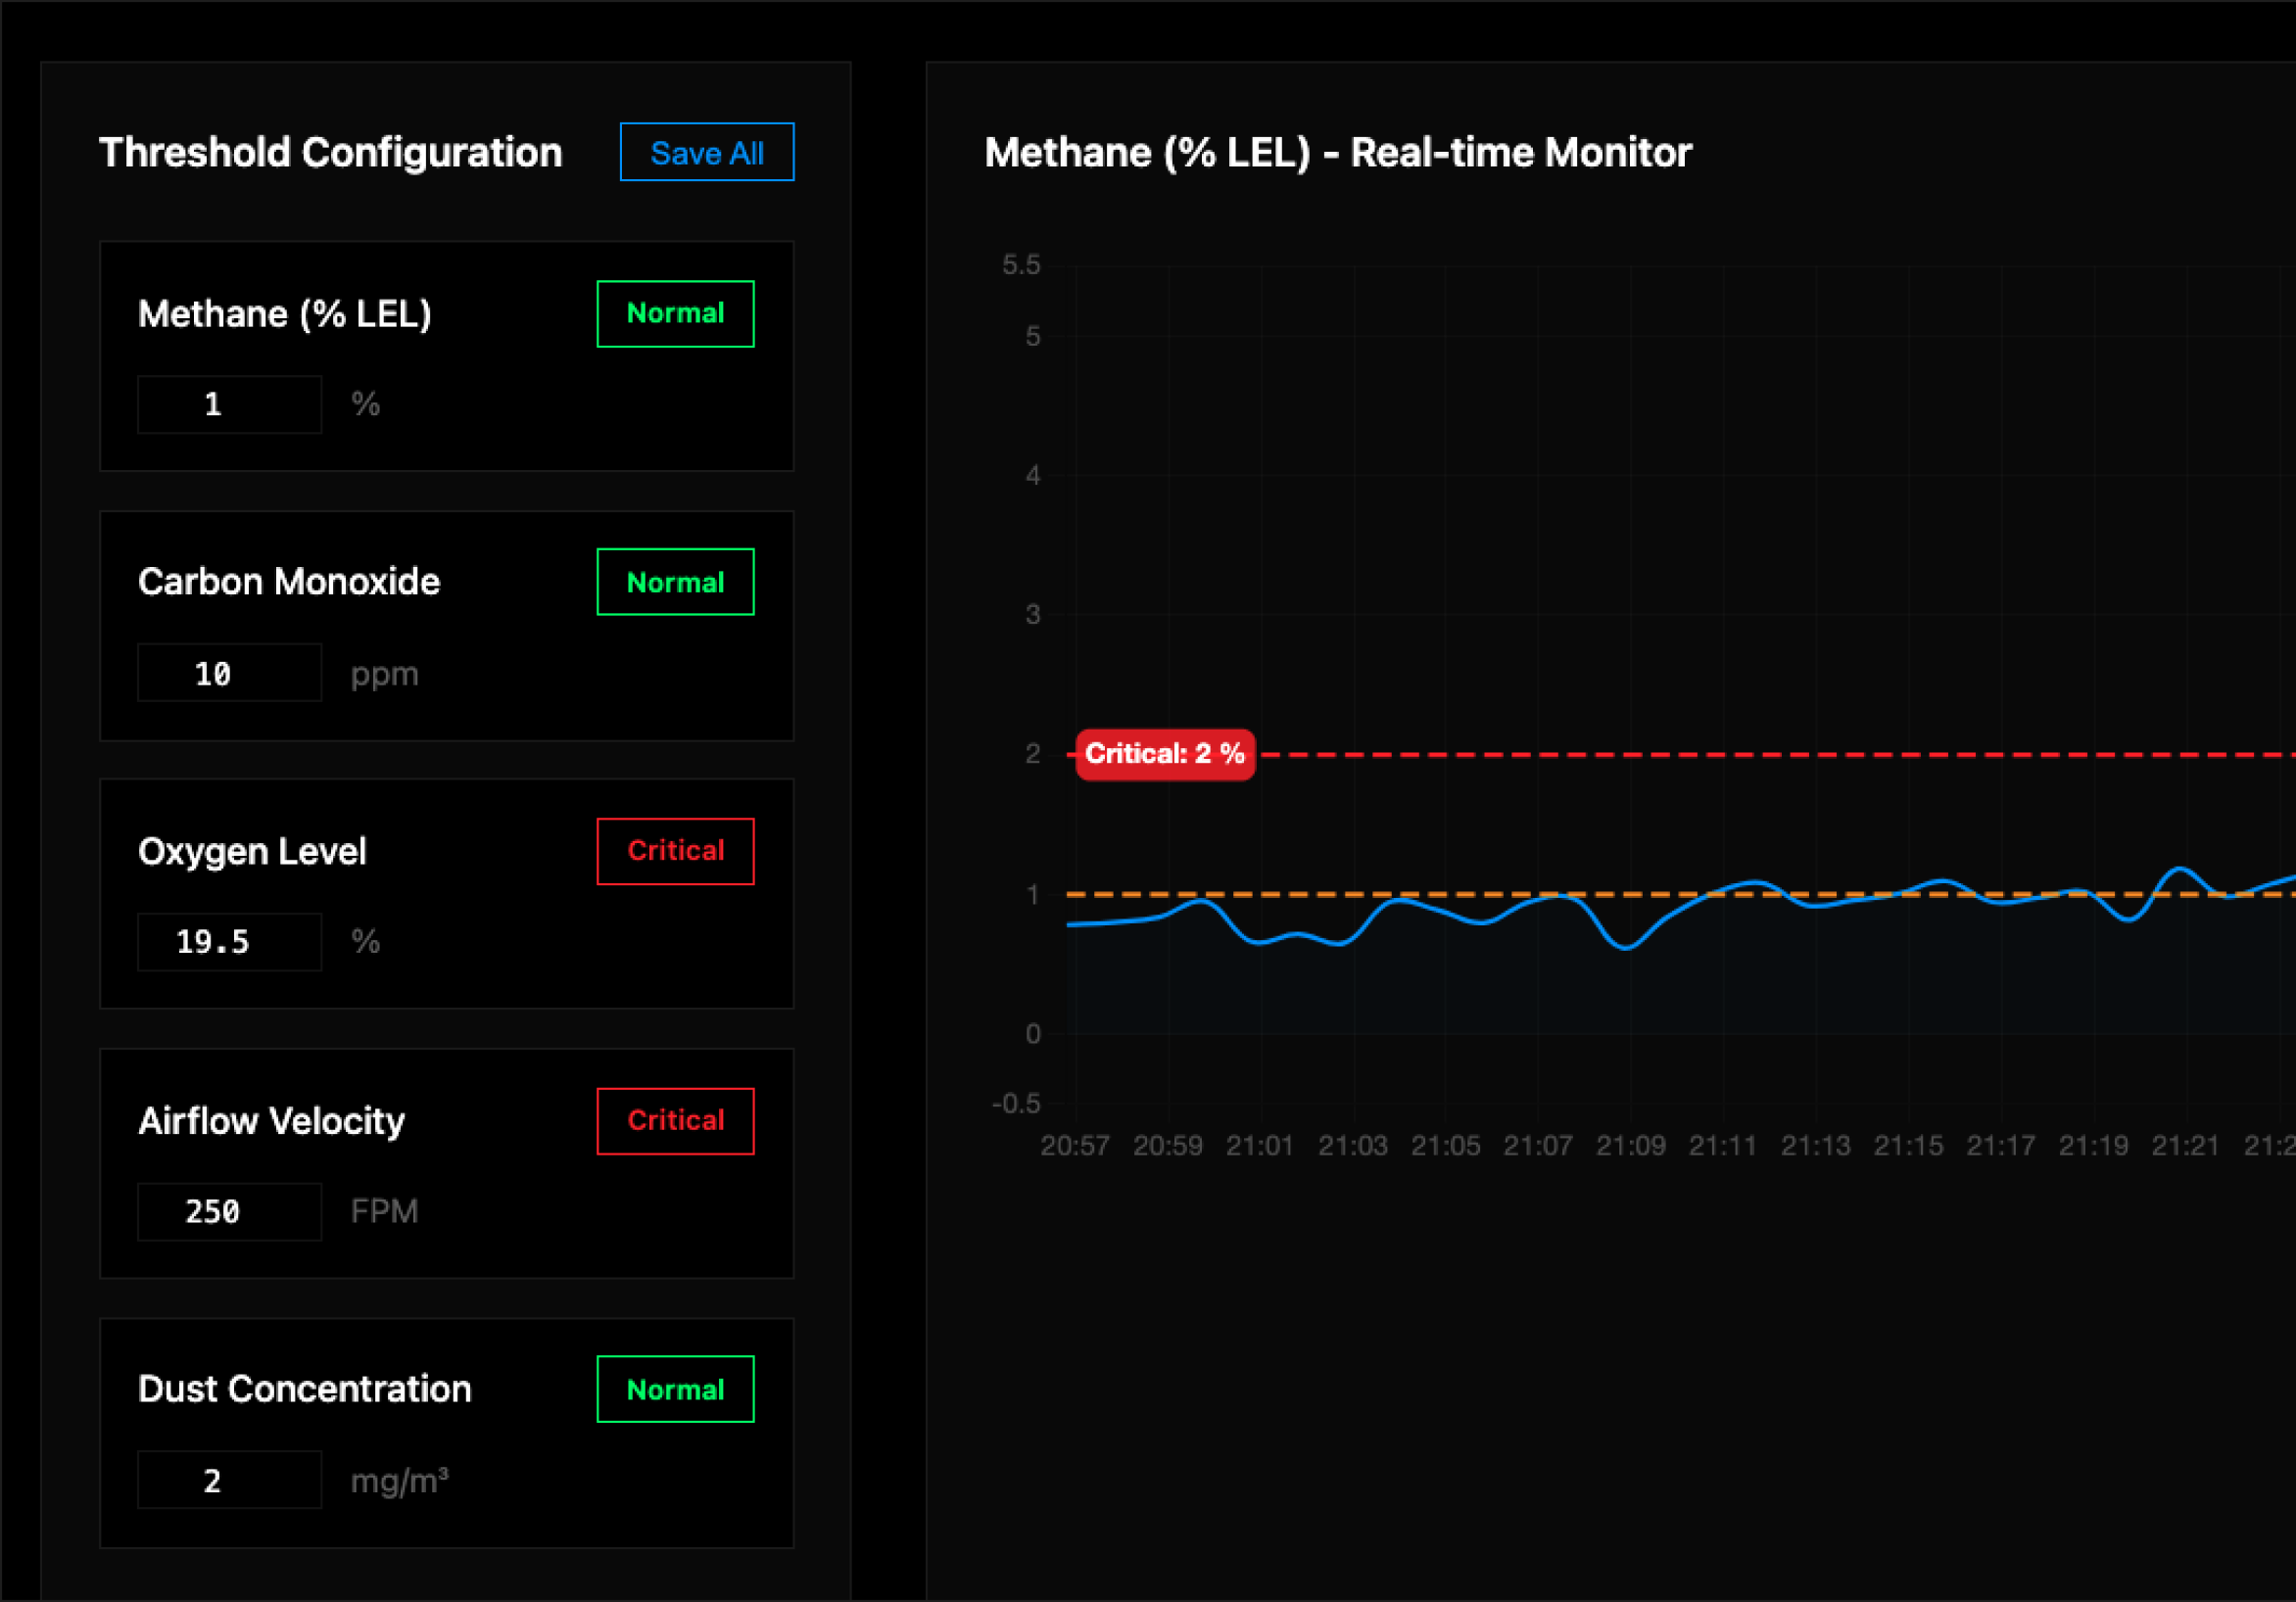Click the Normal badge next to Carbon Monoxide
This screenshot has width=2296, height=1602.
tap(675, 582)
